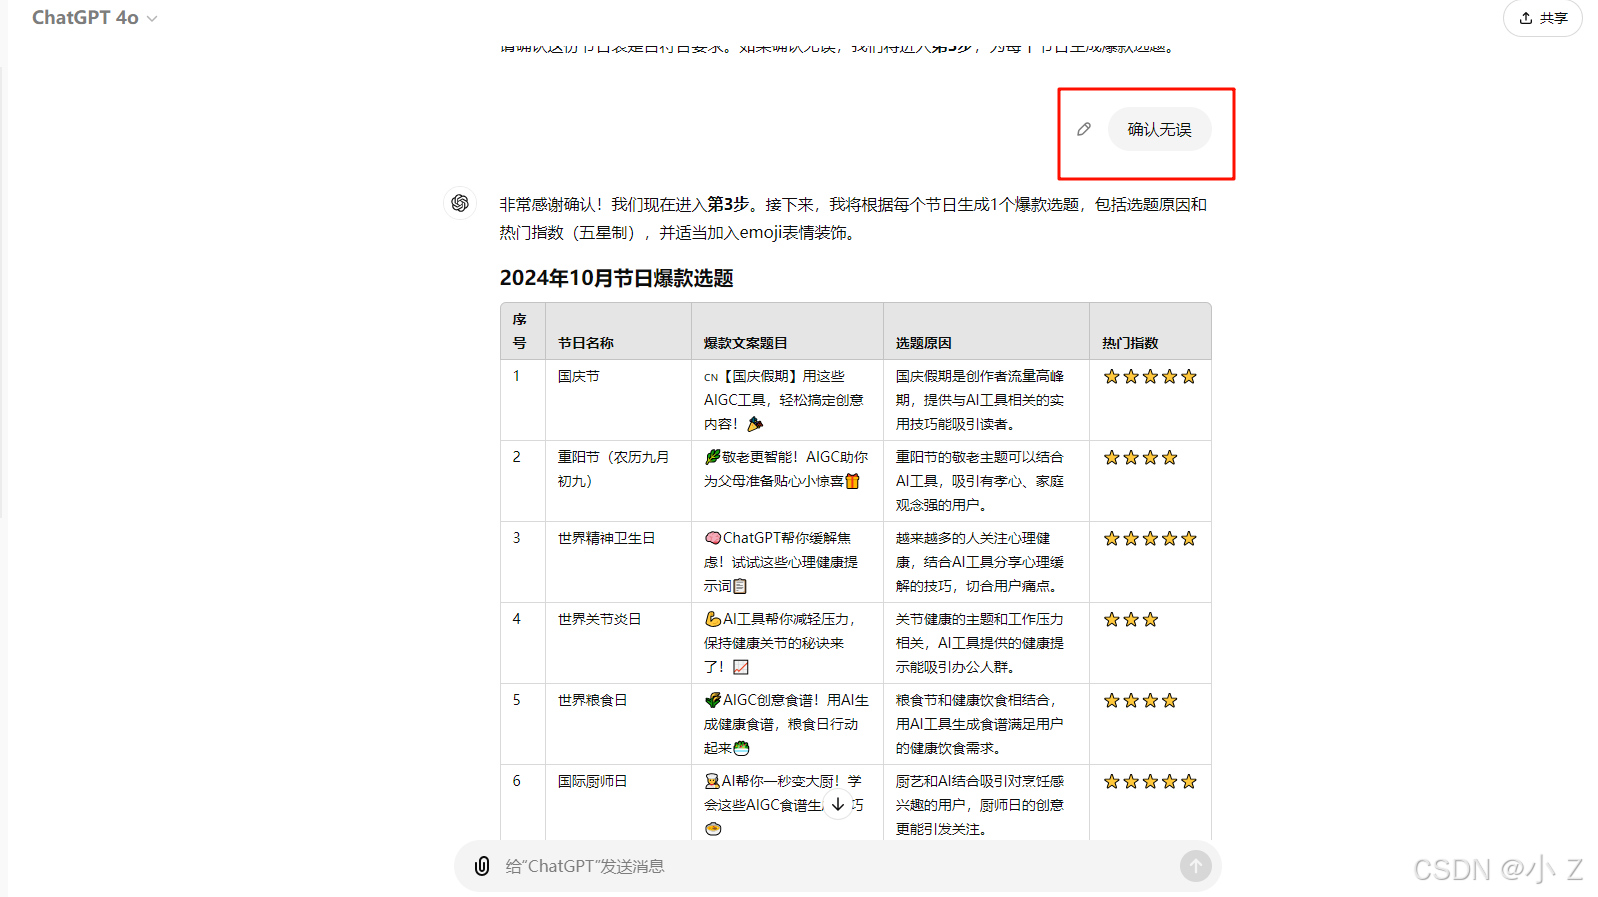Click the 给"ChatGPT"发送消息 input field

tap(838, 866)
